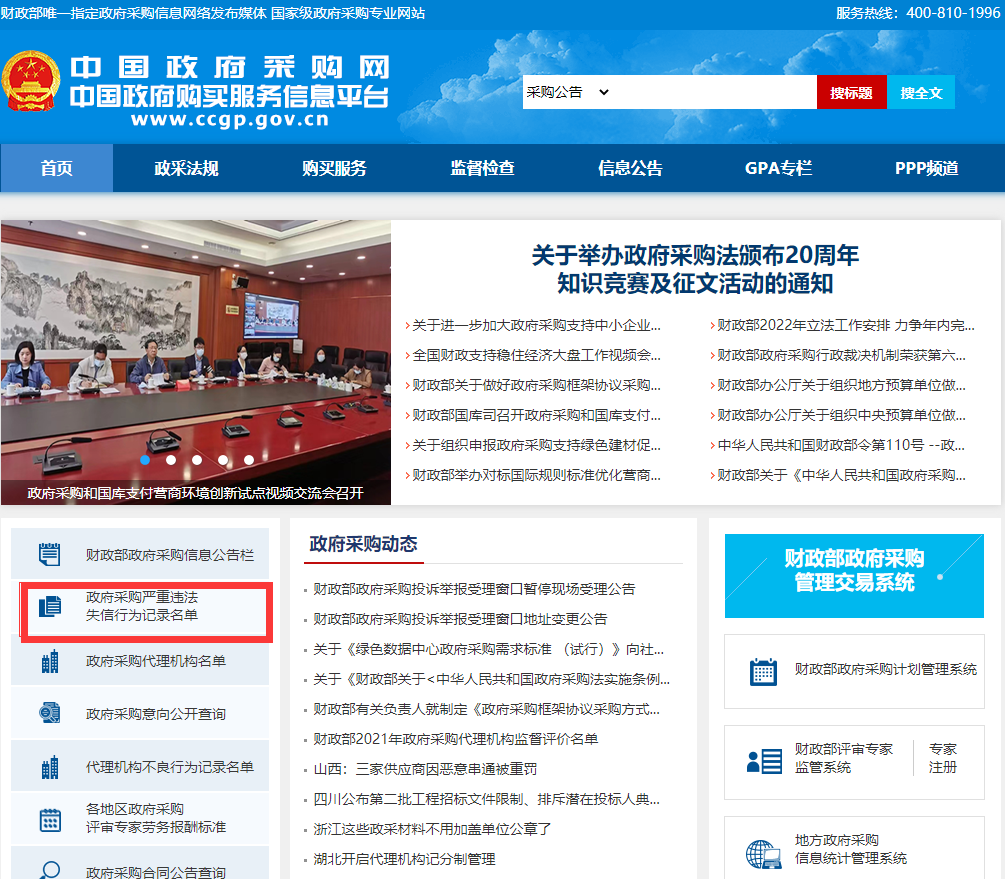Click in the search text field

pyautogui.click(x=714, y=92)
